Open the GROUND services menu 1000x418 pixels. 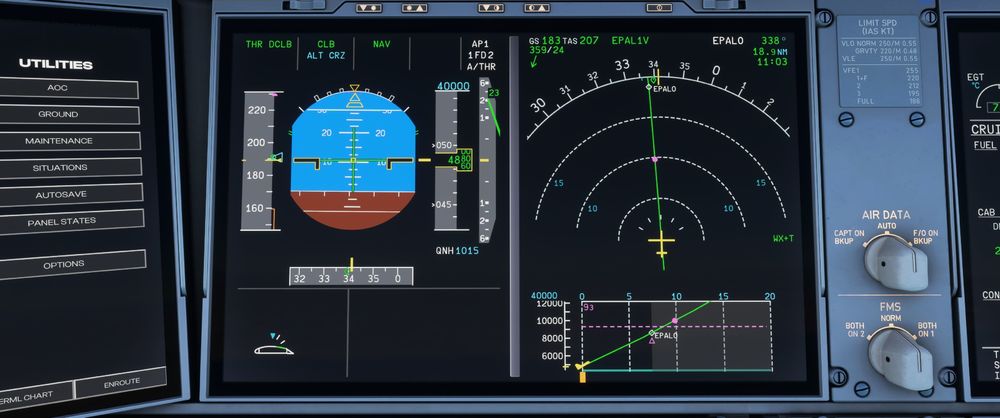(x=59, y=115)
